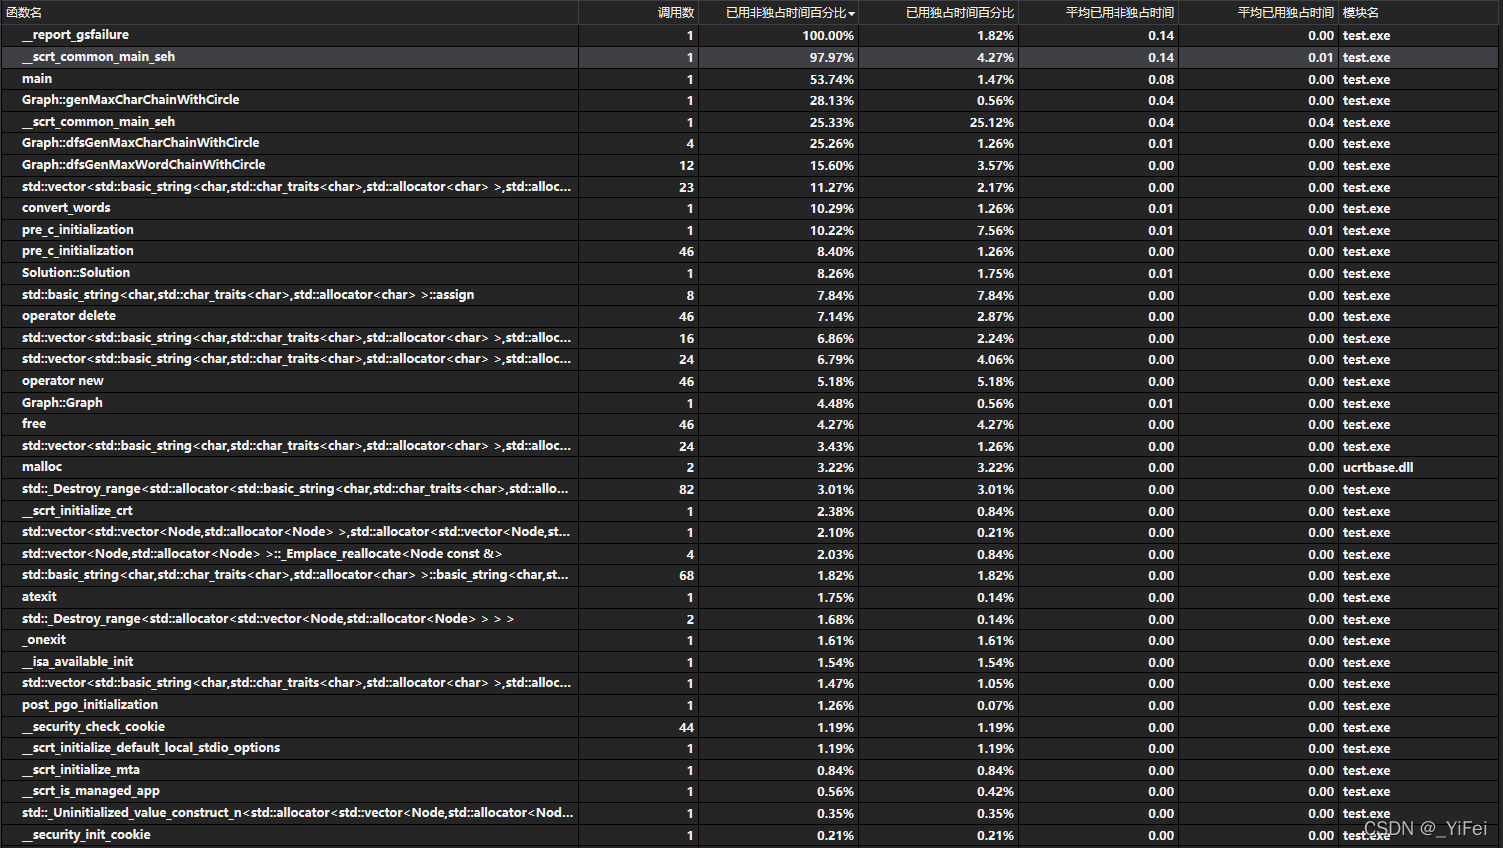Click the 模块名 column header
Viewport: 1503px width, 848px height.
[x=1420, y=12]
